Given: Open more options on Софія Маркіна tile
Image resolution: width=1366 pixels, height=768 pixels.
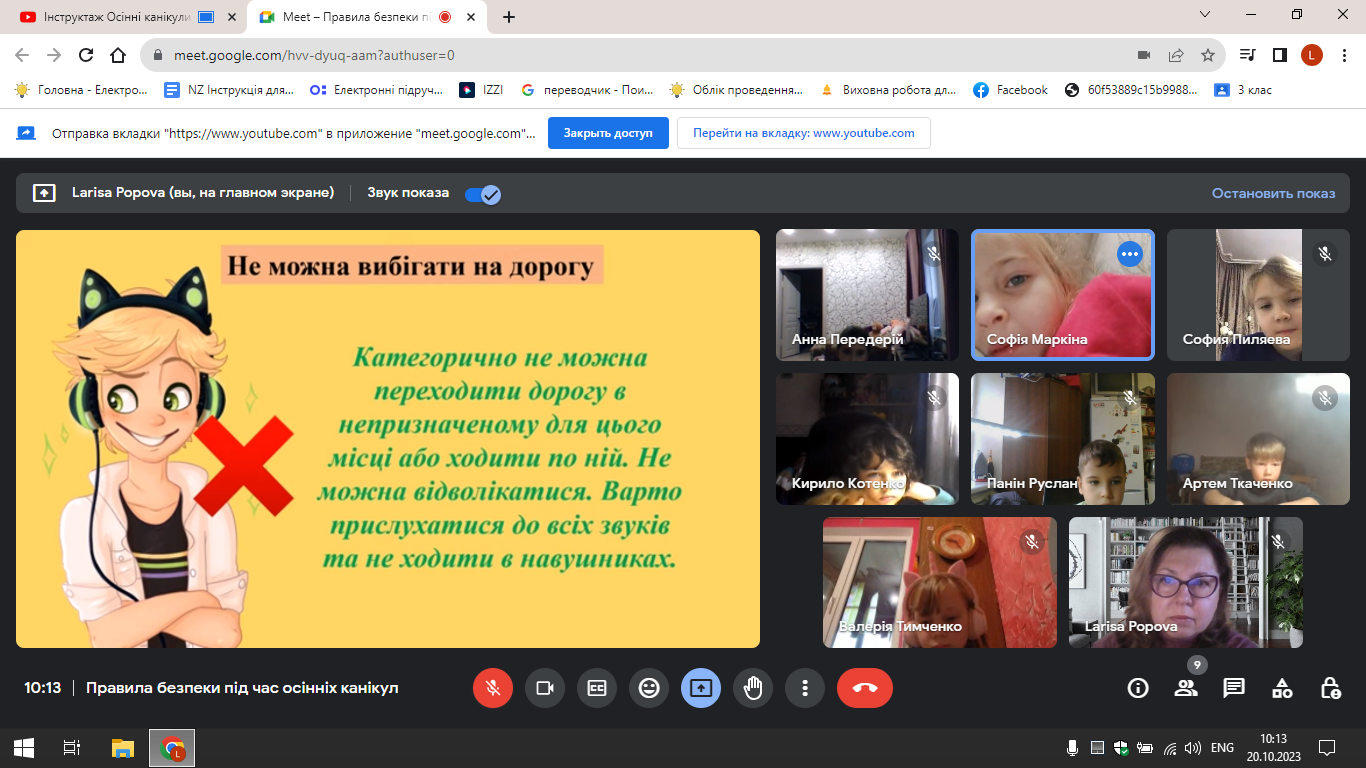Looking at the screenshot, I should [1130, 254].
